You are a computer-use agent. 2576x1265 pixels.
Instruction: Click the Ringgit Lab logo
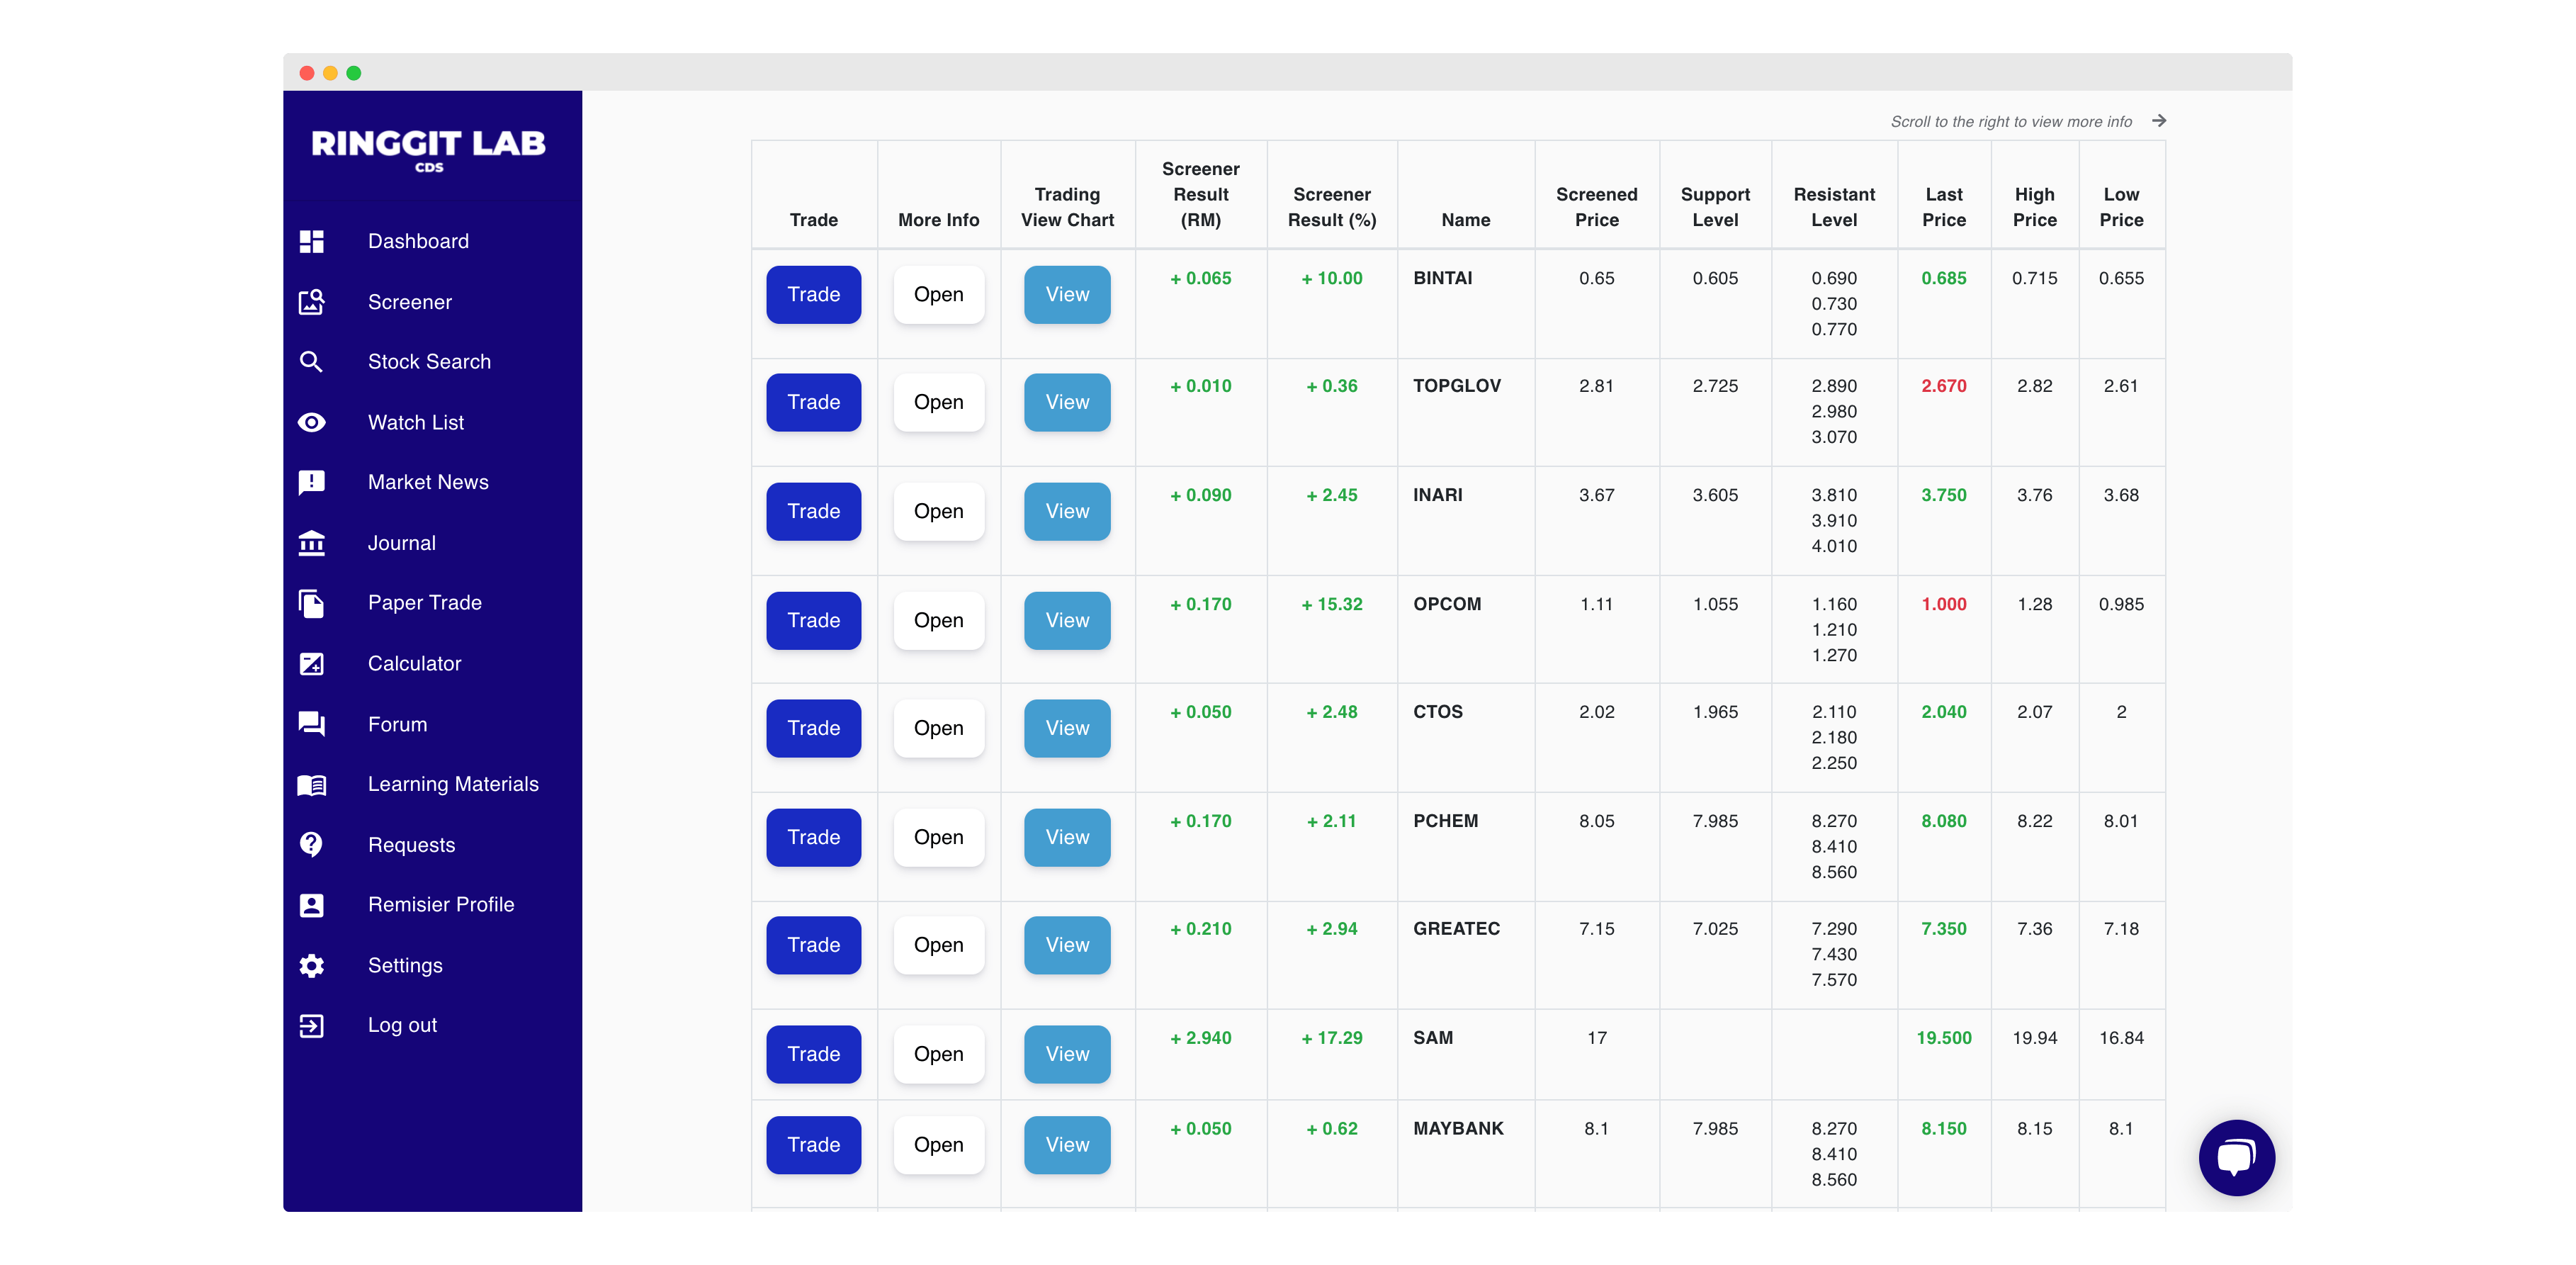click(x=428, y=148)
